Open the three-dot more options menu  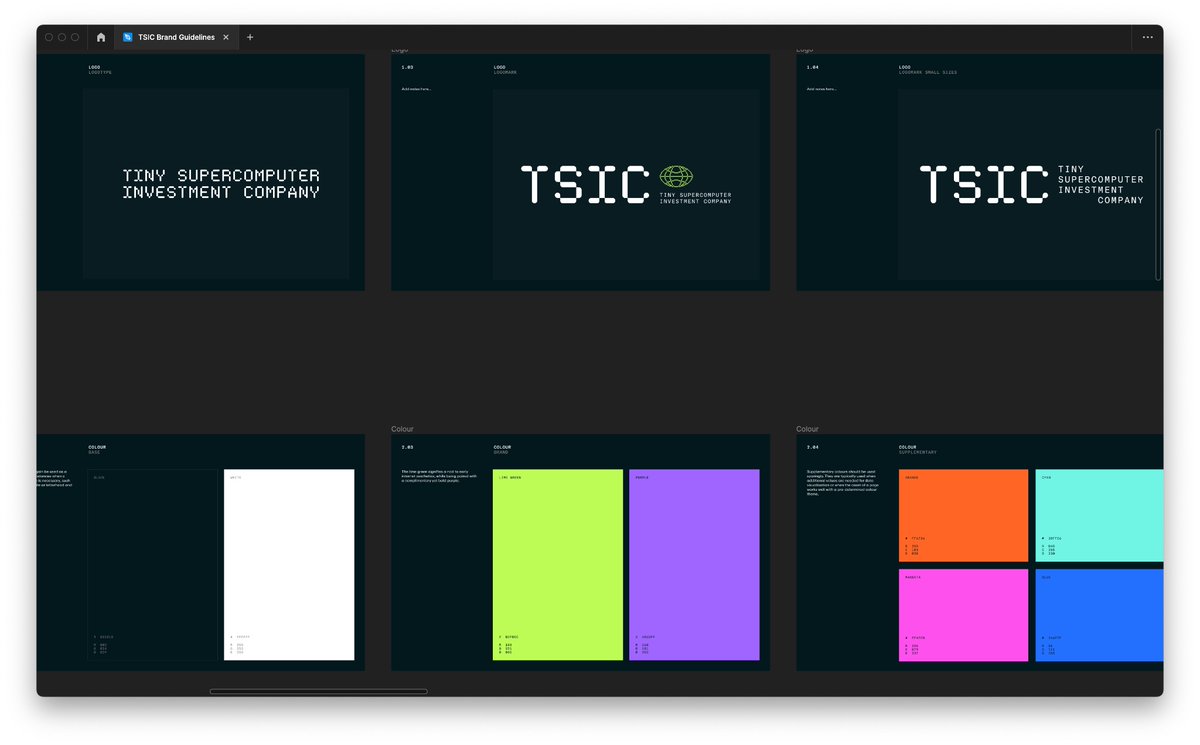1148,37
